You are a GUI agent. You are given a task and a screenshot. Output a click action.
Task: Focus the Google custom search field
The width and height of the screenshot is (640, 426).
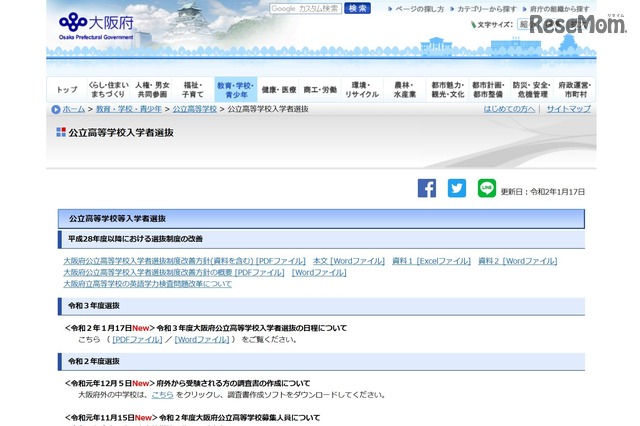pyautogui.click(x=305, y=9)
